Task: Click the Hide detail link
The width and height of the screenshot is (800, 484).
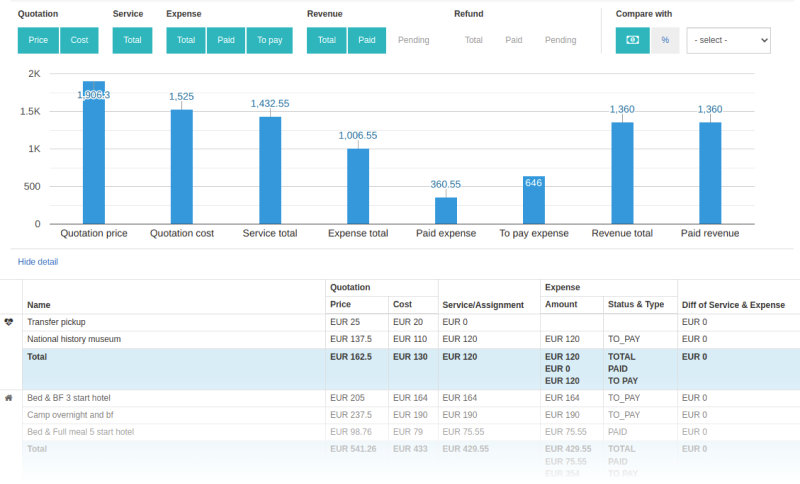Action: tap(38, 262)
